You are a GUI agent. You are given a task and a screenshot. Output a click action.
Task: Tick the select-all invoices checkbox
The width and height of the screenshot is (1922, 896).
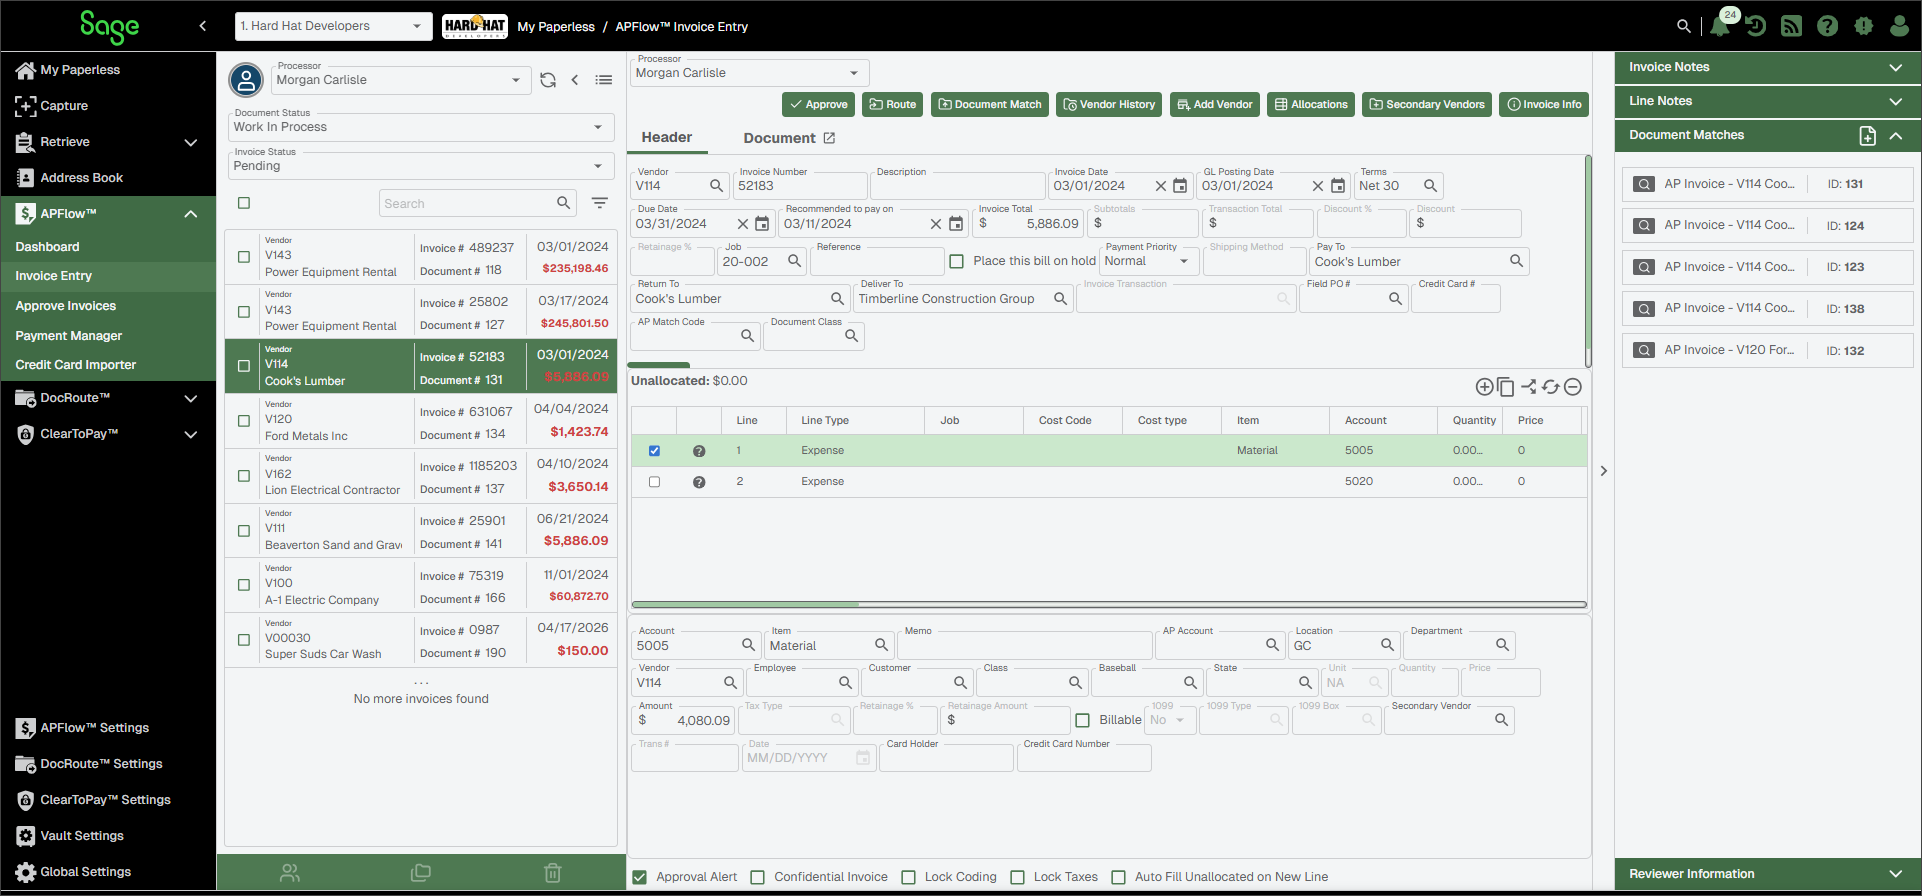pos(244,203)
